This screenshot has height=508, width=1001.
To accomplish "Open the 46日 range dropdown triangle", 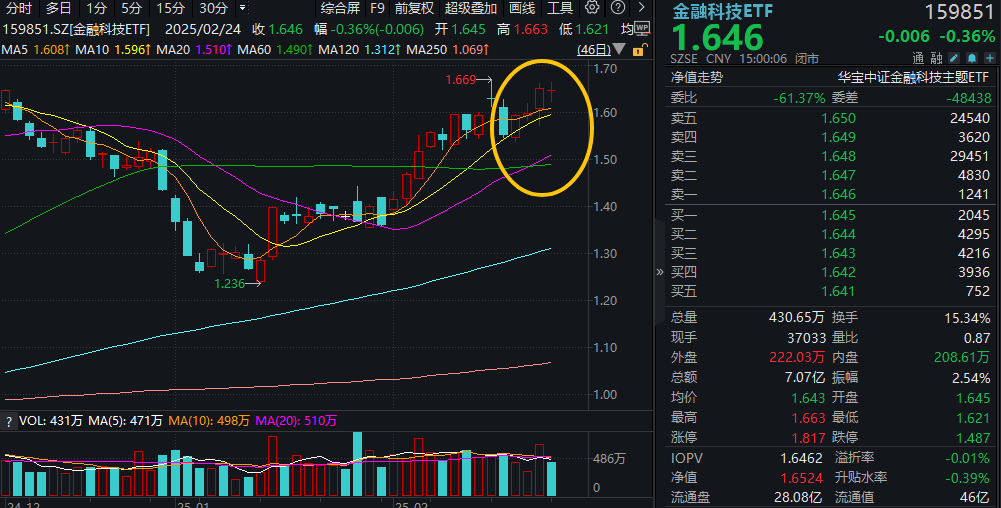I will coord(619,49).
